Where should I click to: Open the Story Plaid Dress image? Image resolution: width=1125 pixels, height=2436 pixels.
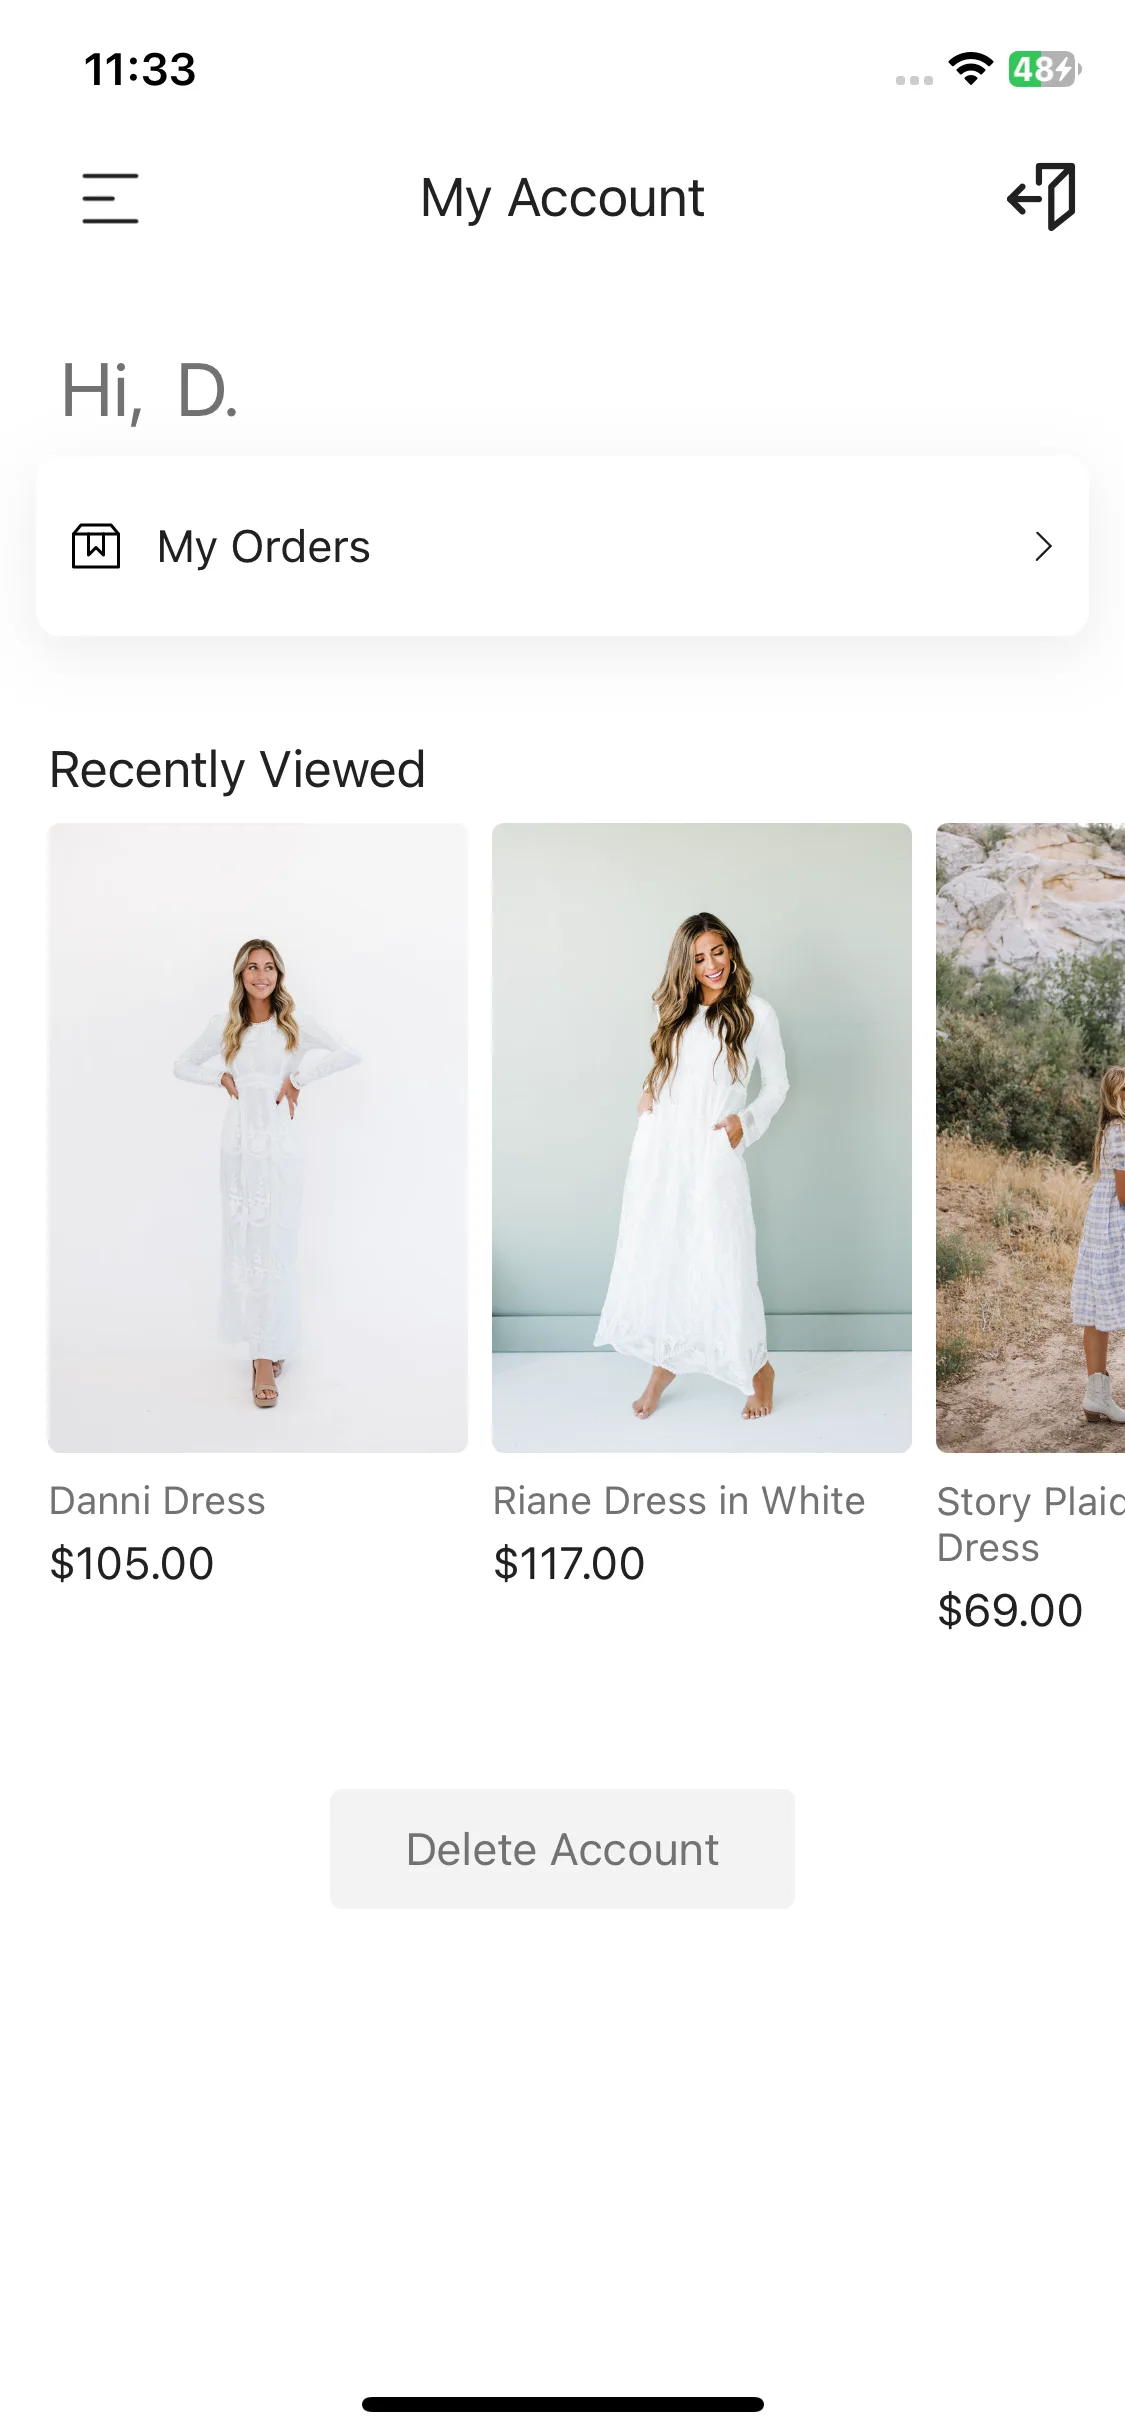pos(1030,1137)
